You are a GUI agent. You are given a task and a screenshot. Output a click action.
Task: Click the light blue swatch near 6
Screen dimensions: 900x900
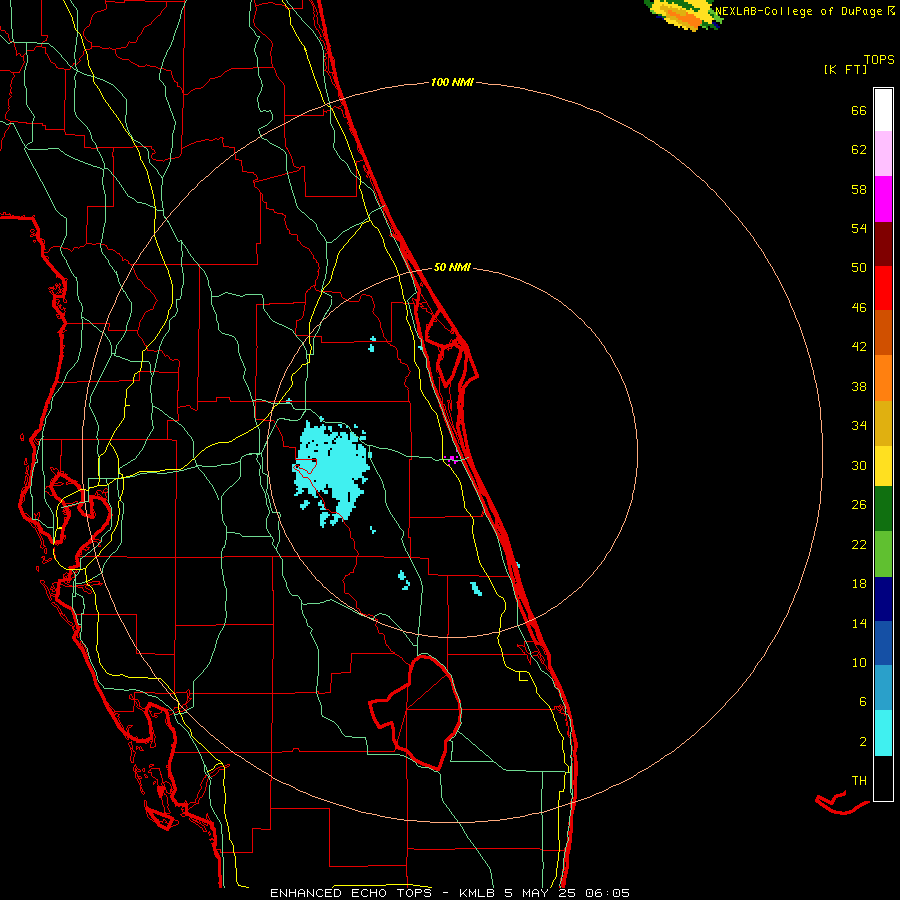tap(883, 688)
